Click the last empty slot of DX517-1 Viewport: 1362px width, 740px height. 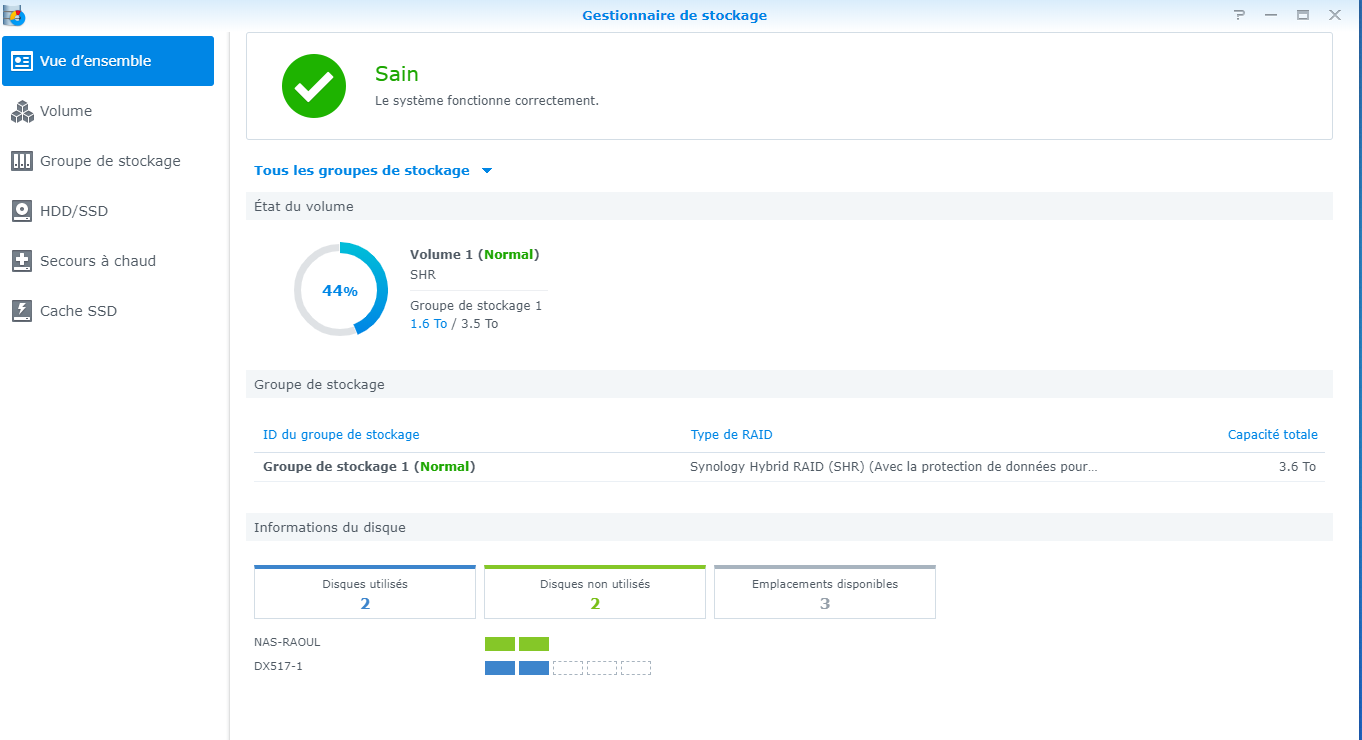pos(636,668)
